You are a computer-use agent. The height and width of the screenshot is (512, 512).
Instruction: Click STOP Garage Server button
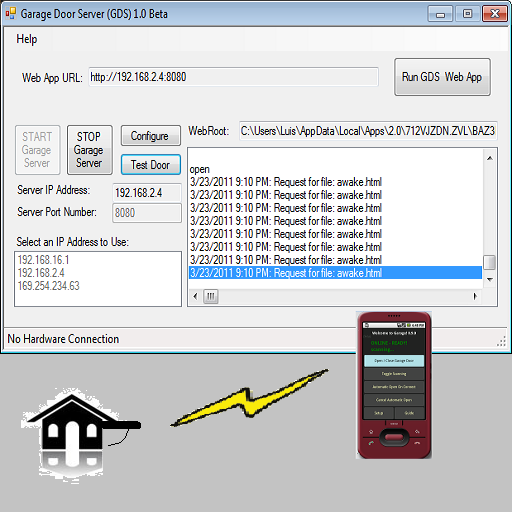point(90,150)
